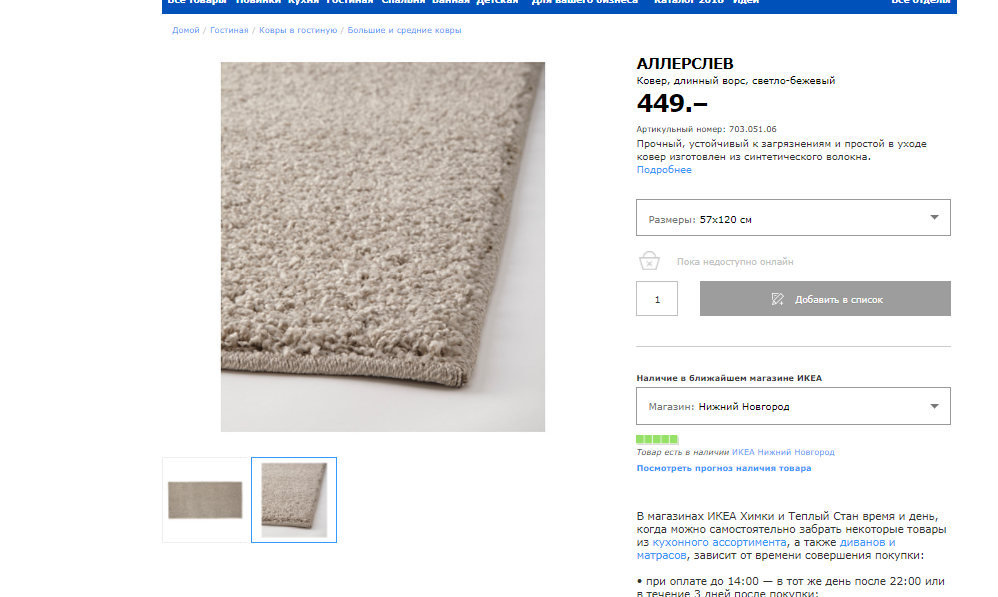
Task: Click the pencil icon on Добавить в список
Action: 777,299
